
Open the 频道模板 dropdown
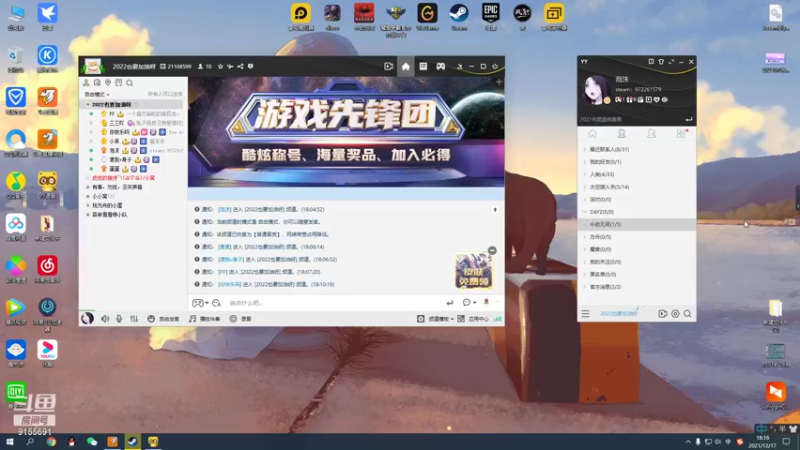pos(435,319)
